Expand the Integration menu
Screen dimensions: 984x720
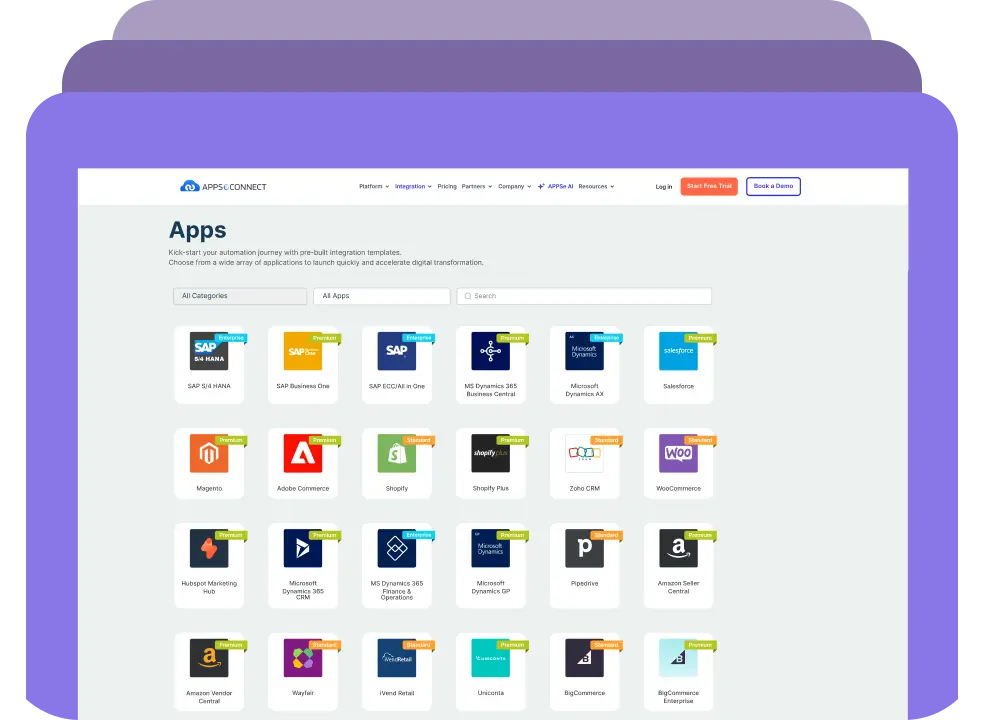click(413, 186)
